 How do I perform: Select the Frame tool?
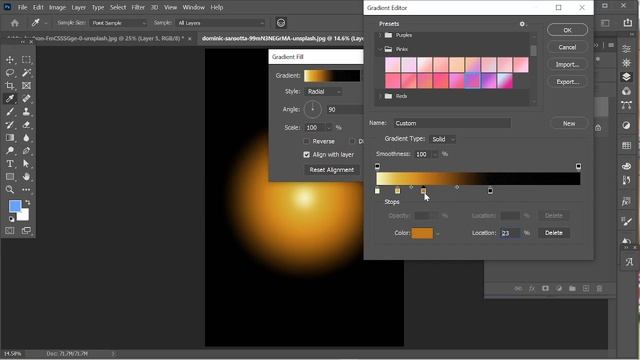(x=27, y=86)
